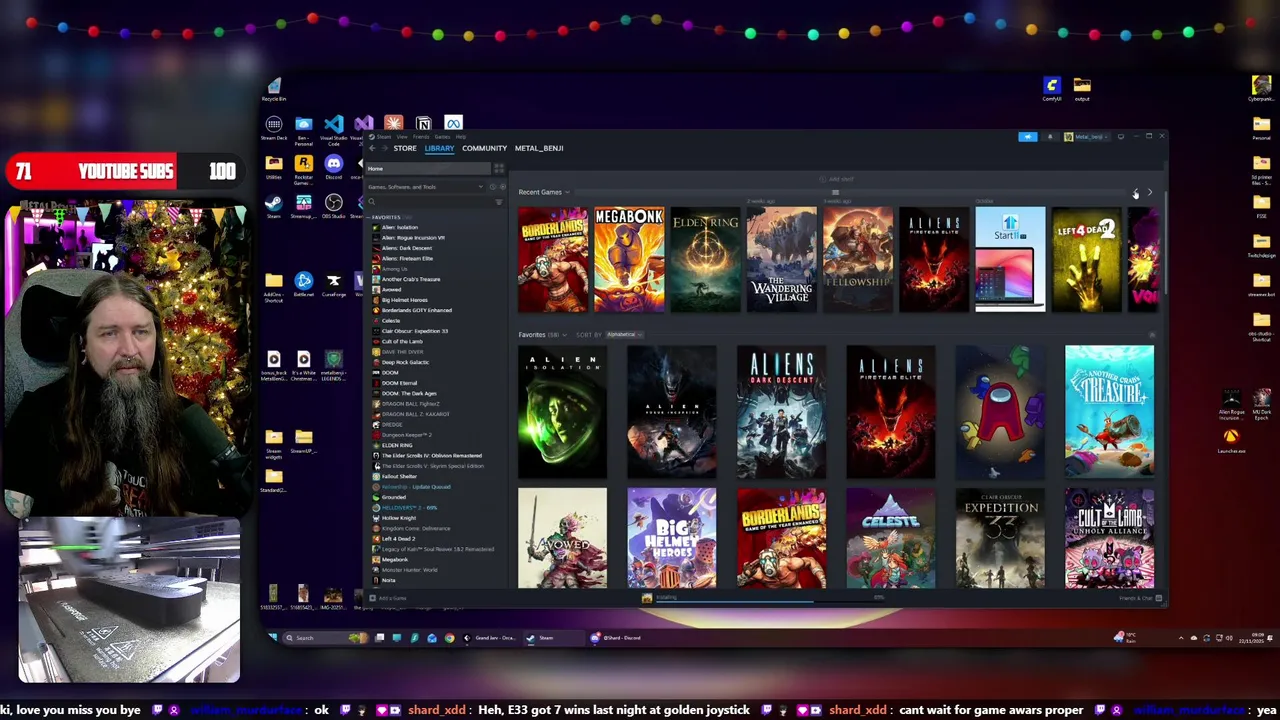Select Left 4 Dead 2 in sidebar
Viewport: 1280px width, 720px height.
tap(398, 539)
